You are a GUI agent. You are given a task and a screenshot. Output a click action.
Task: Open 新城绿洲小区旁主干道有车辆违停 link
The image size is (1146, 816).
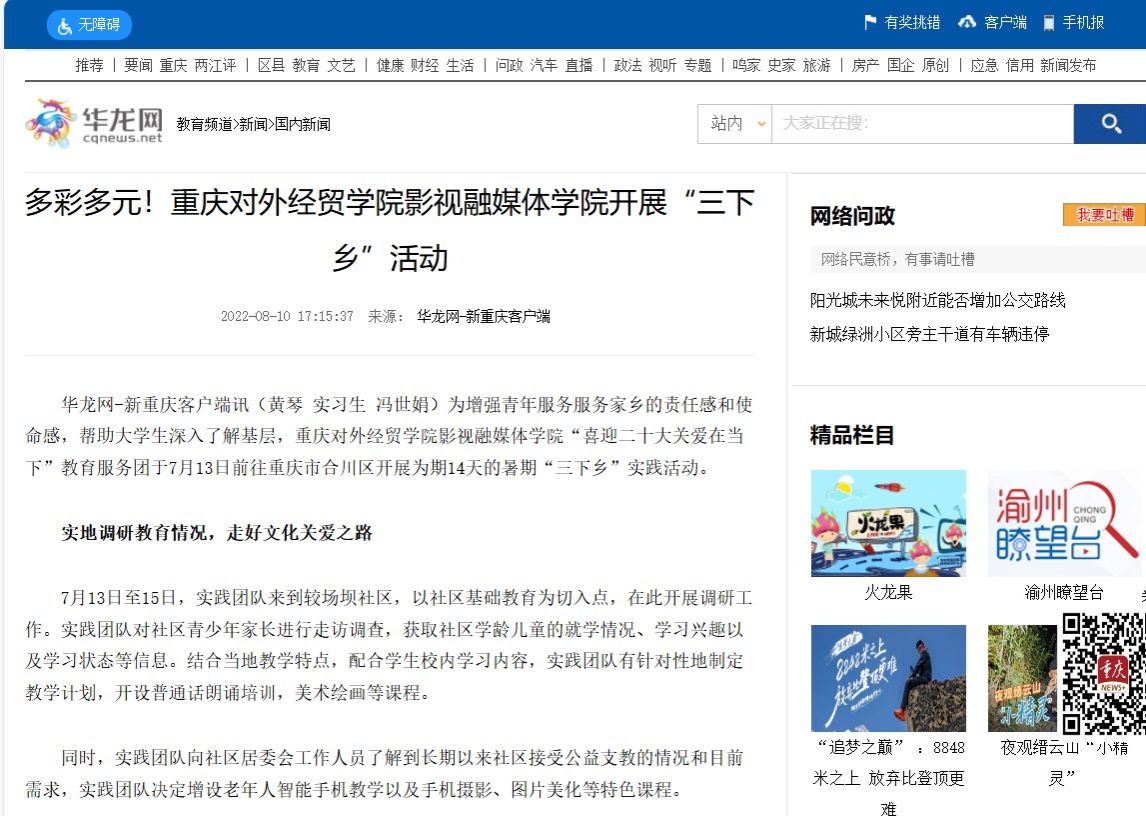(929, 334)
